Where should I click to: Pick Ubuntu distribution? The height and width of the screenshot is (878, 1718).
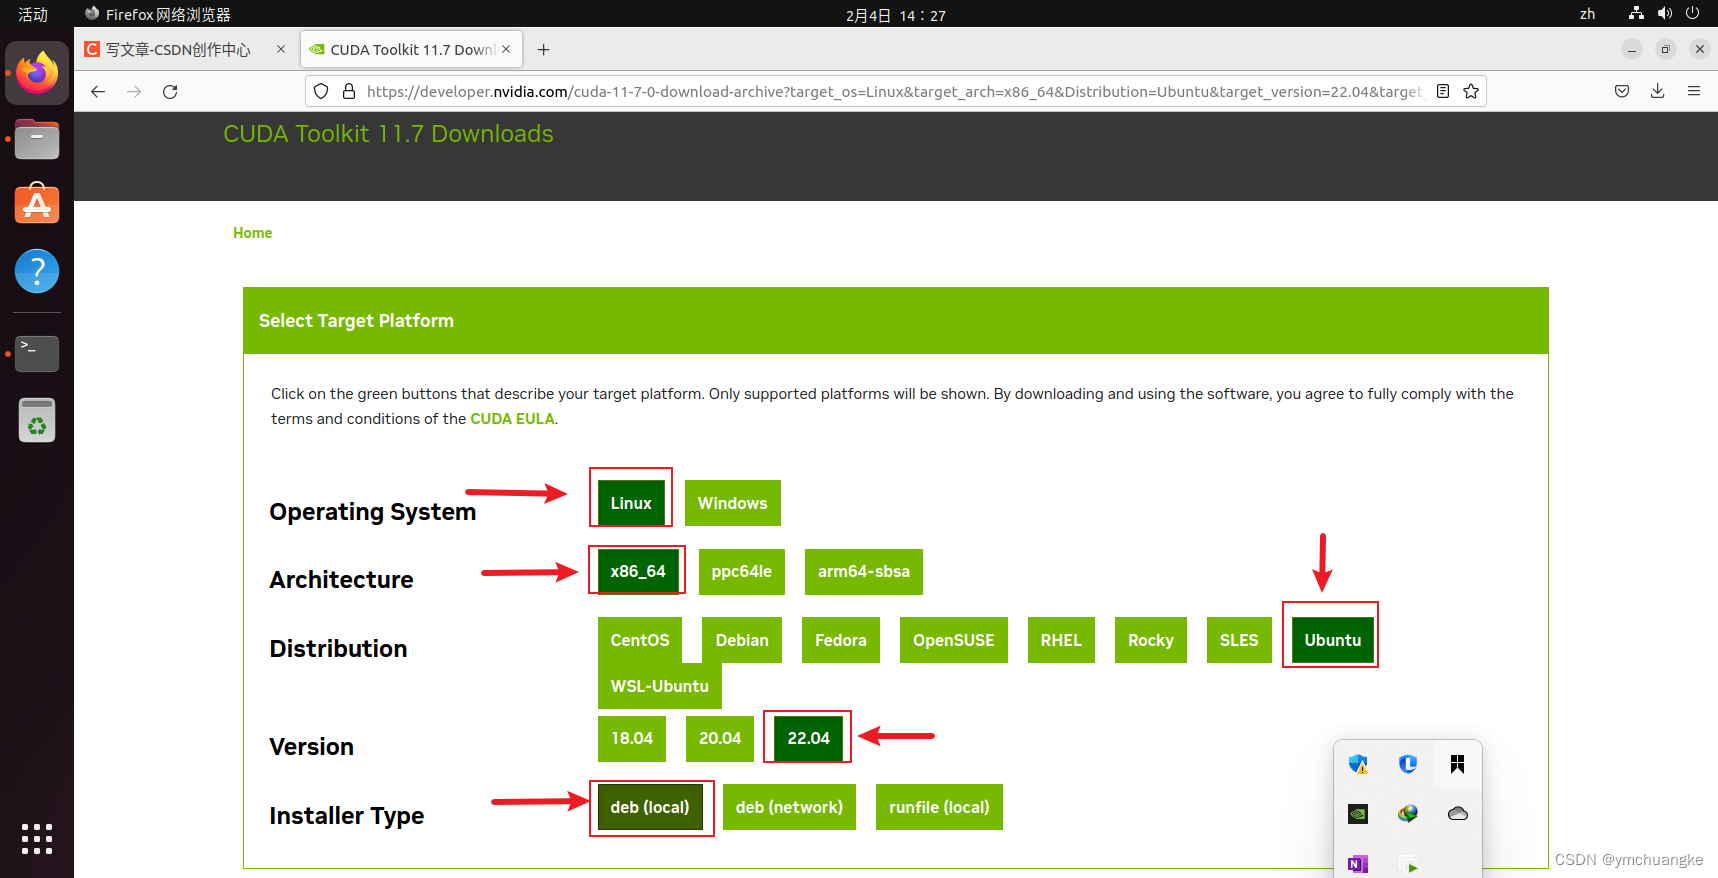[x=1333, y=640]
